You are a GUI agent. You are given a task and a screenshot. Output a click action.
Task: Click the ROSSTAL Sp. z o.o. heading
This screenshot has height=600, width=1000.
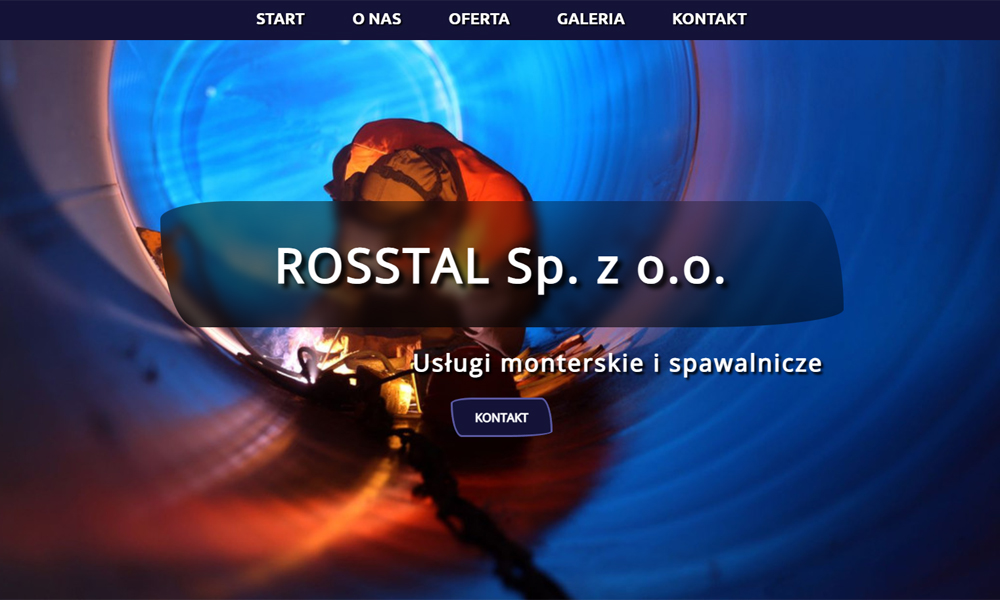(x=500, y=266)
